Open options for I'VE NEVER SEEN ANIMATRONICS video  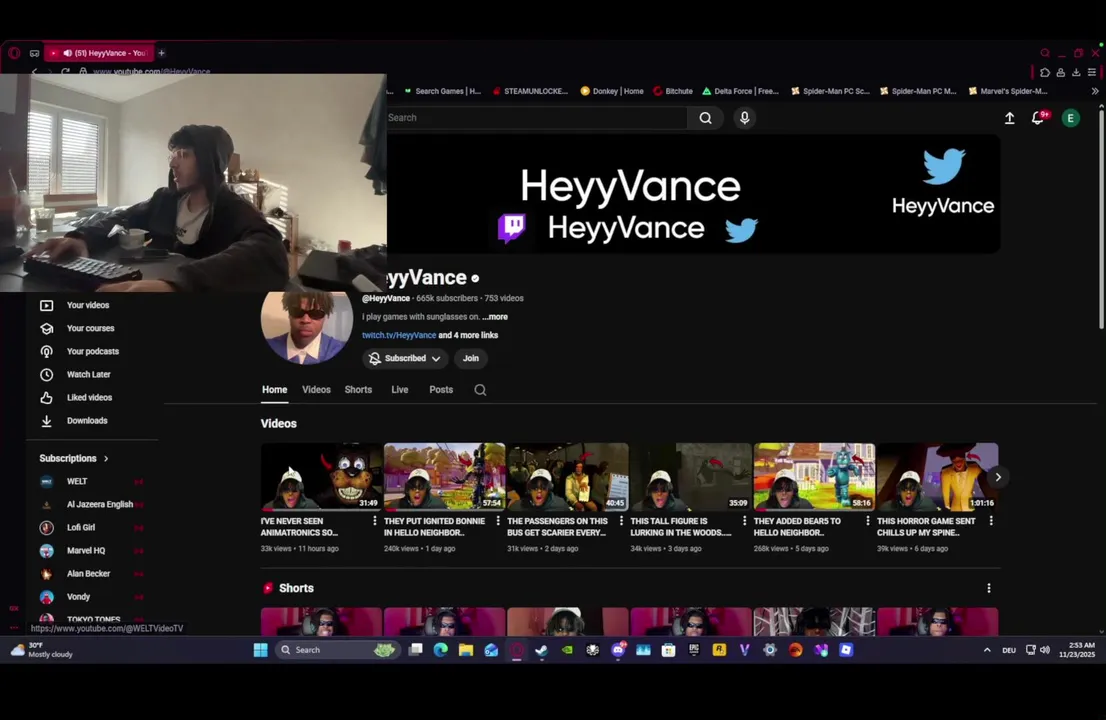375,521
